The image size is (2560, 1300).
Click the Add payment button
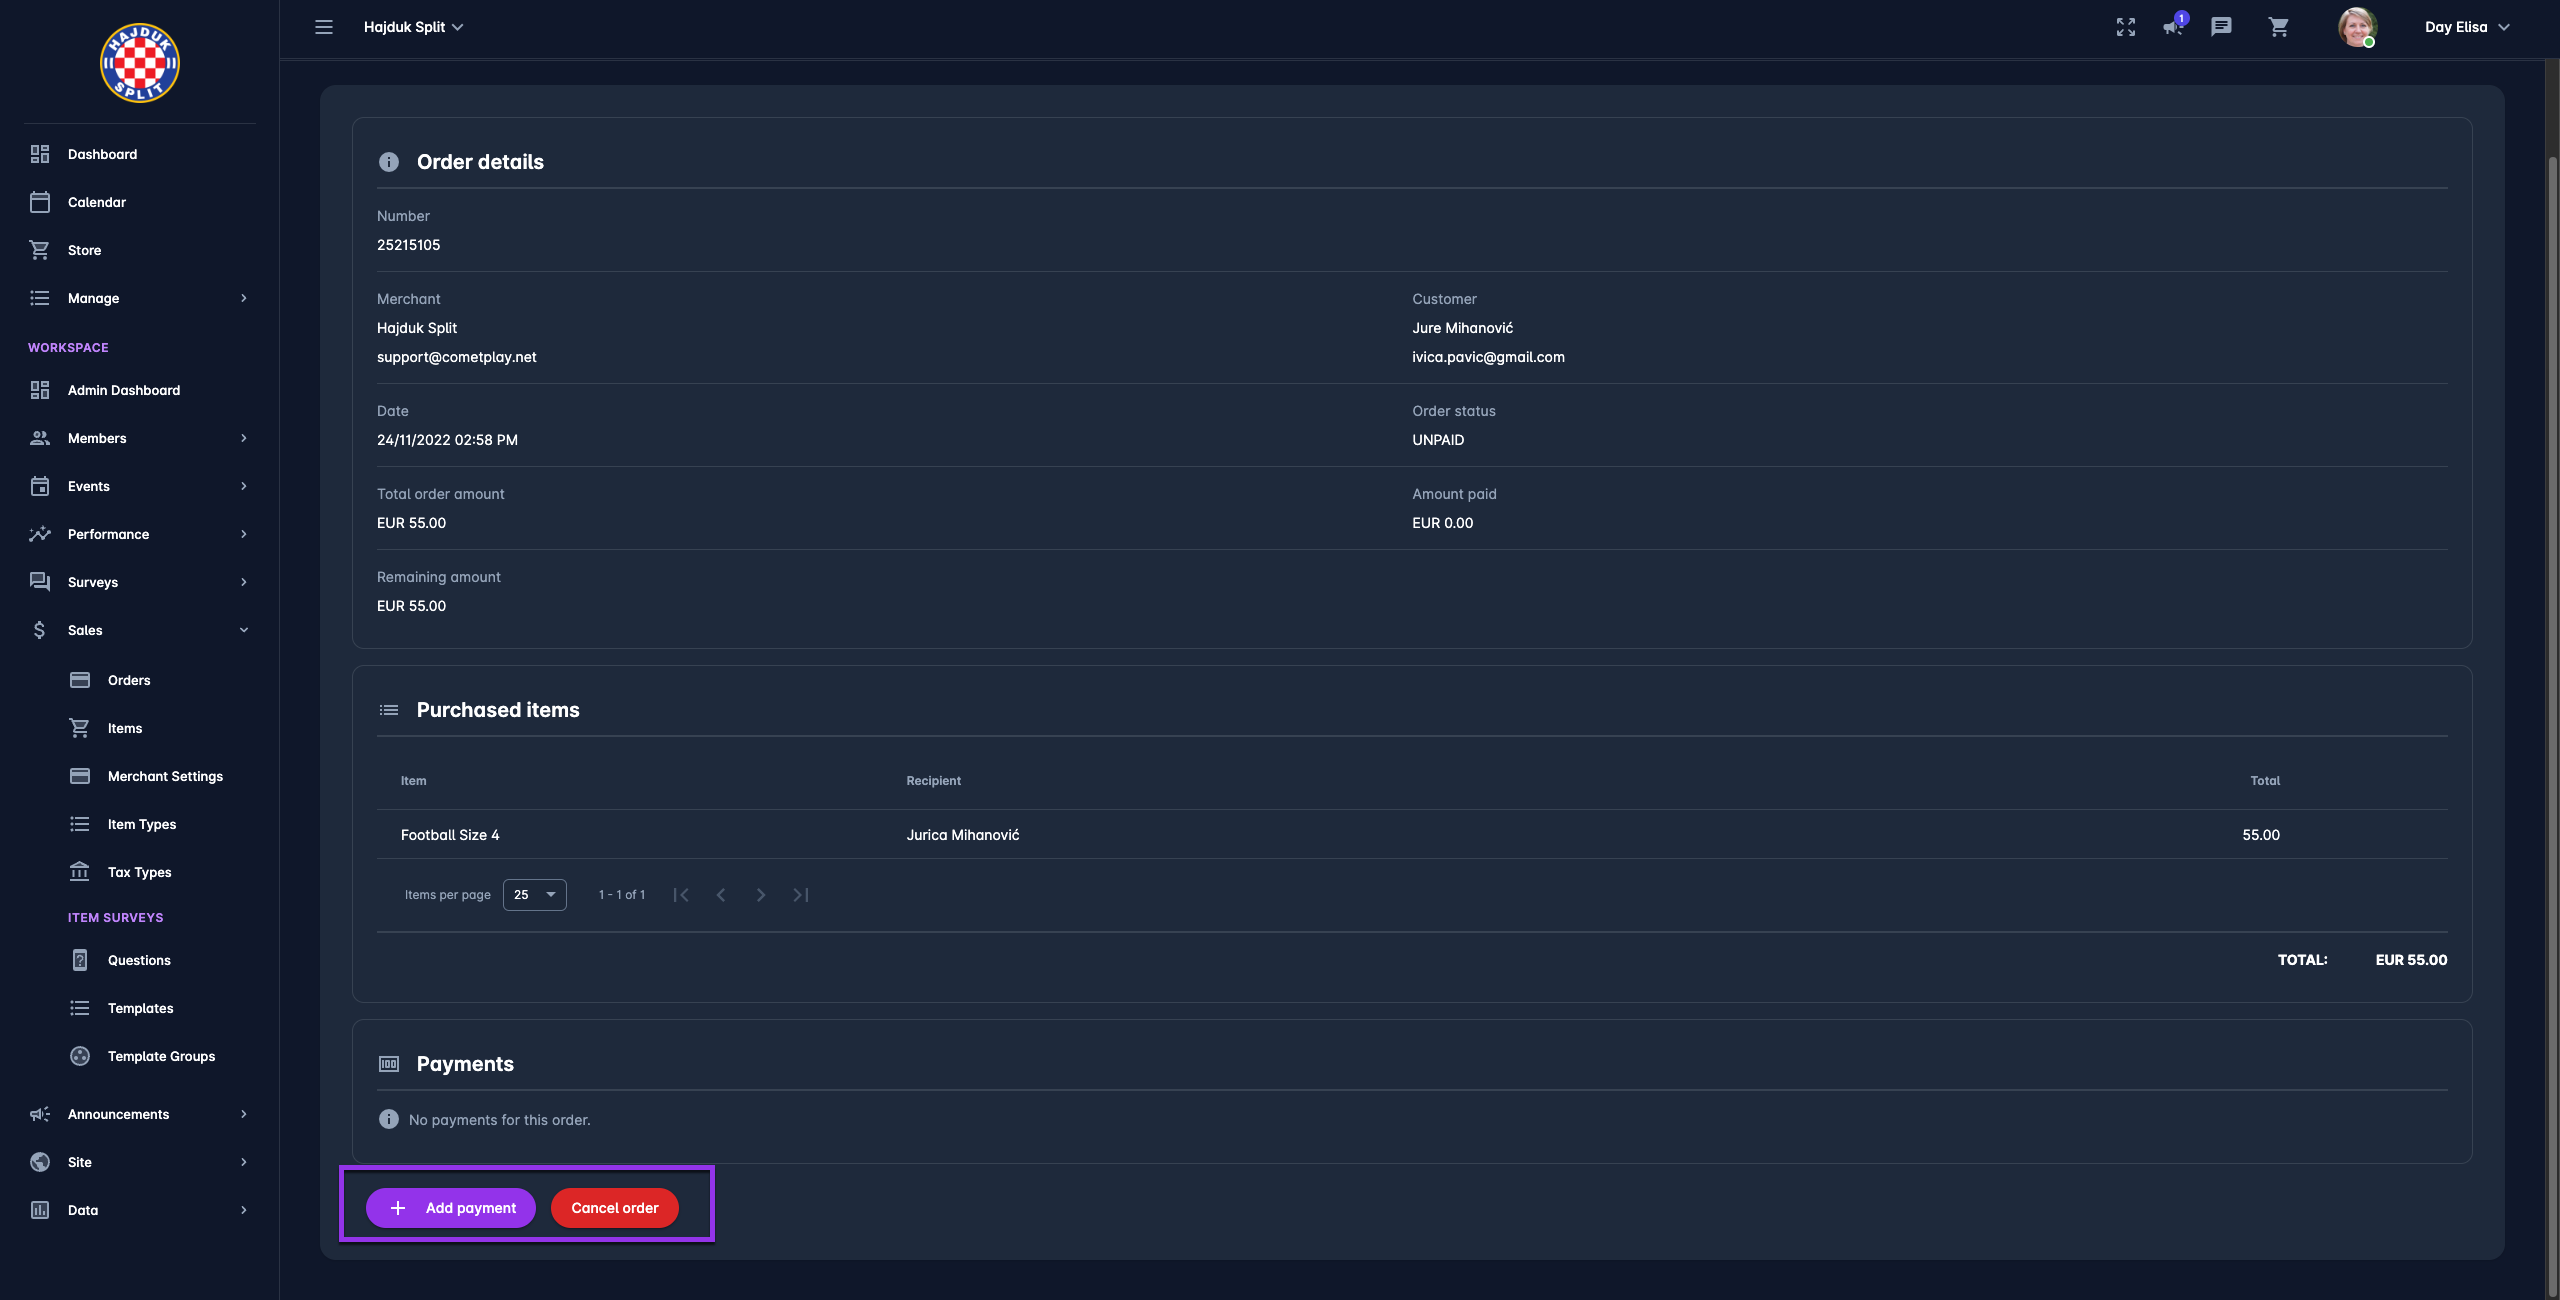pos(451,1208)
